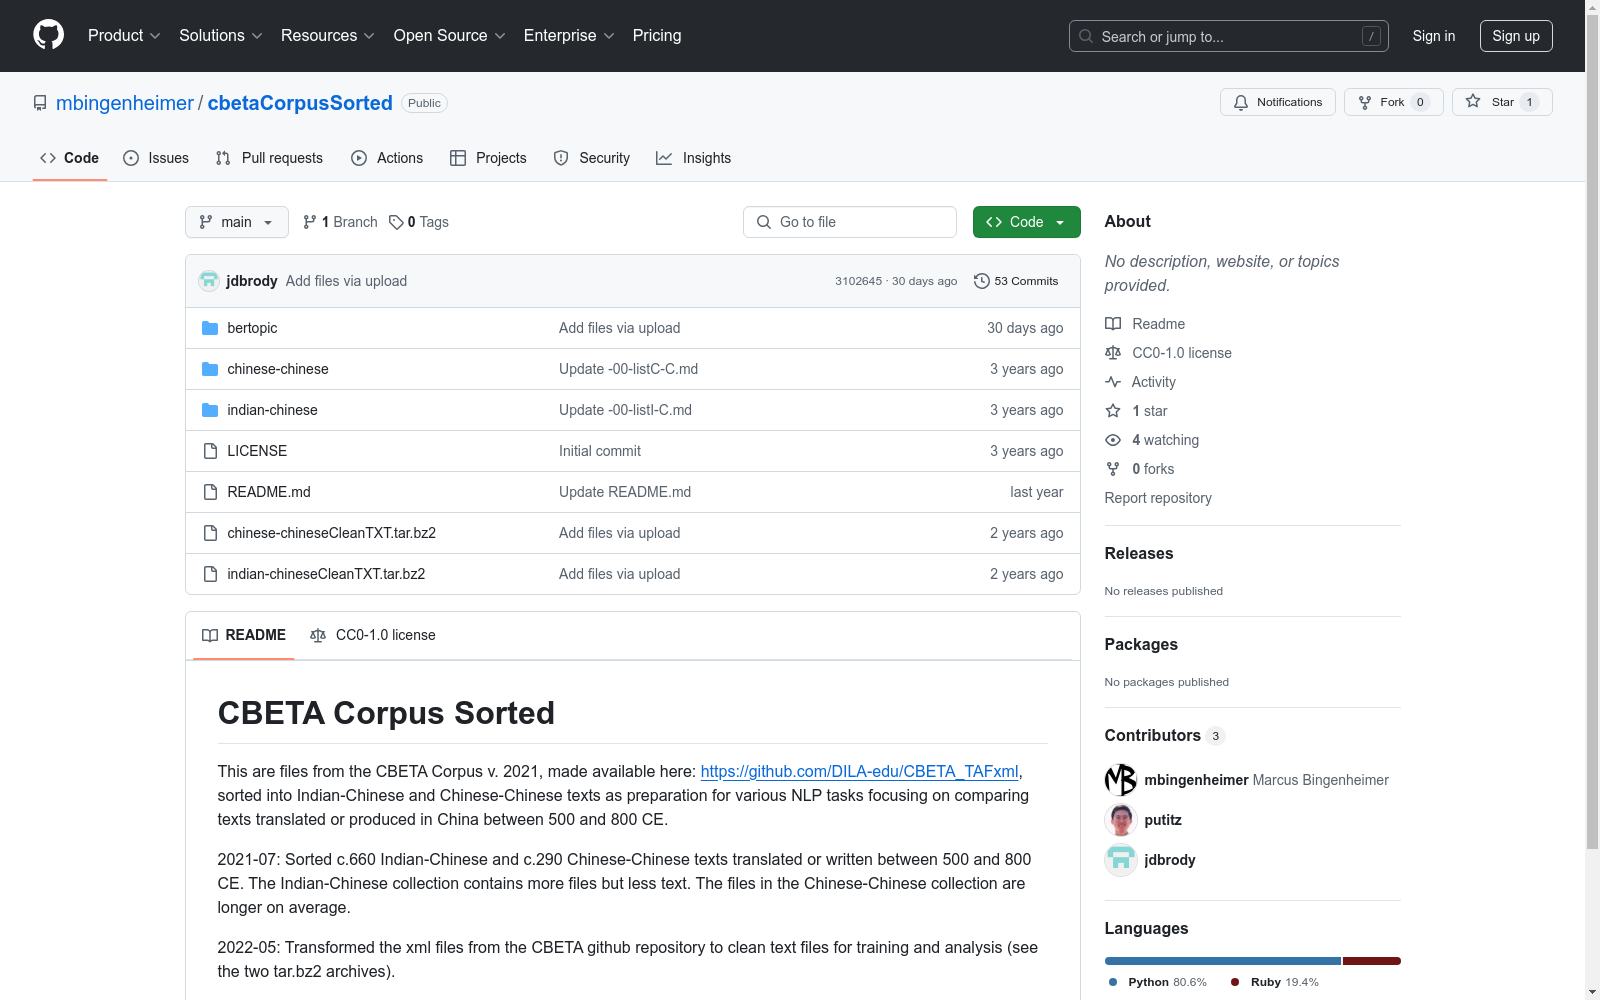Go to the Security tab
This screenshot has width=1600, height=1000.
[592, 158]
